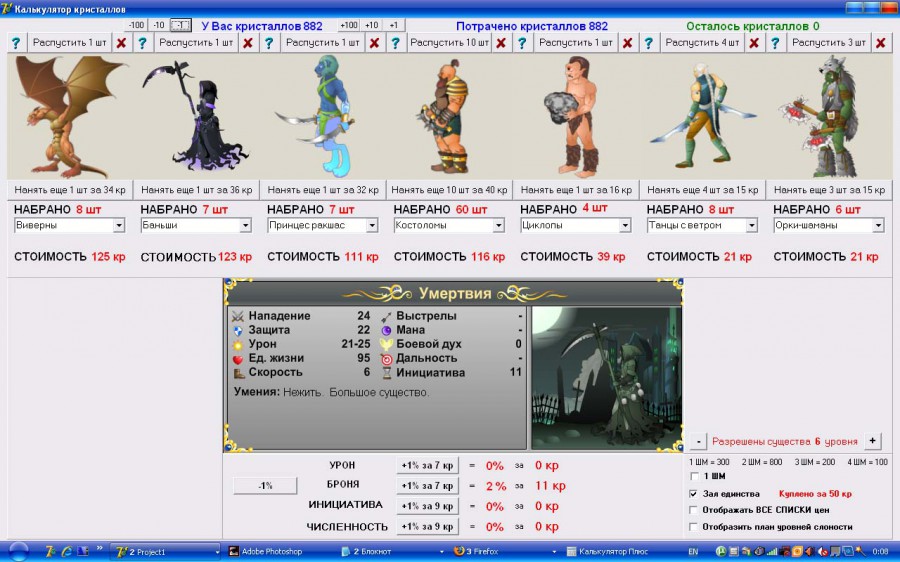Screen dimensions: 900x562
Task: Click the Мана purple orb icon
Action: (386, 330)
